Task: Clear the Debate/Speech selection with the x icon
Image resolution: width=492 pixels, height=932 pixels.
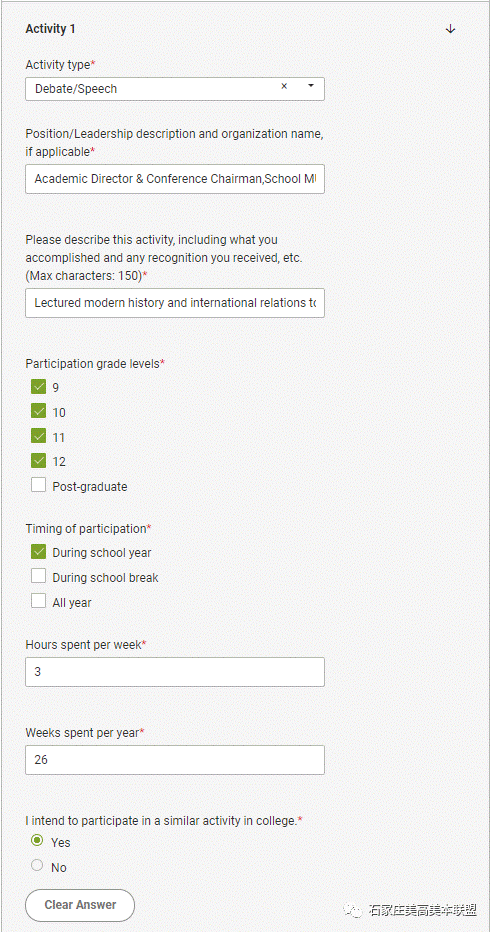Action: (x=284, y=86)
